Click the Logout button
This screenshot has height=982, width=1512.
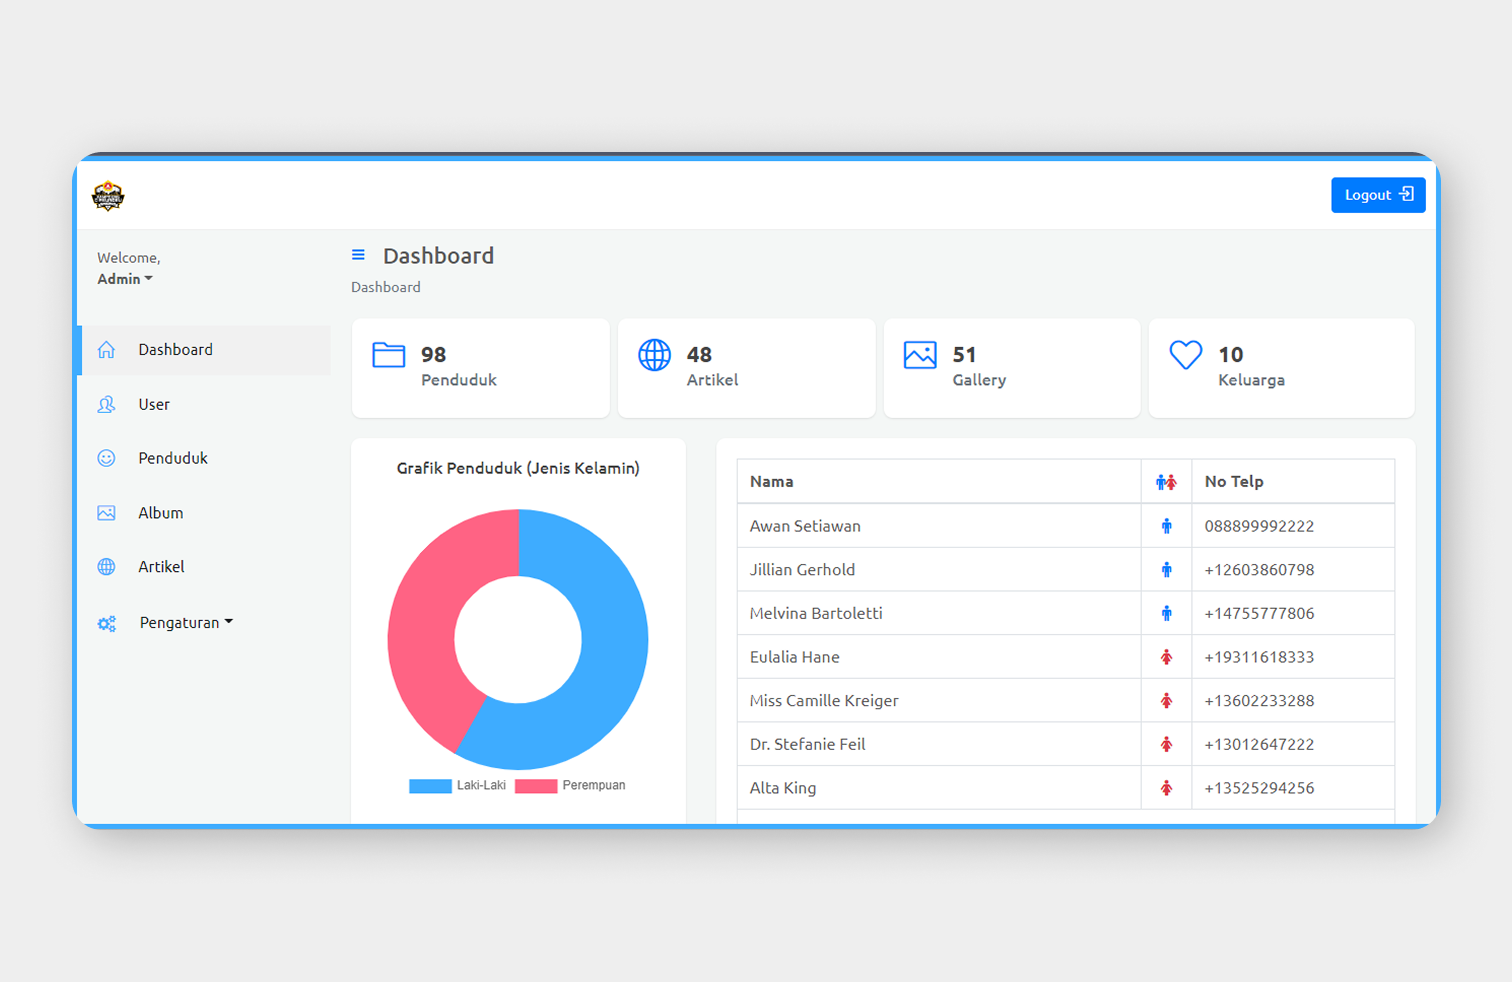[1378, 195]
